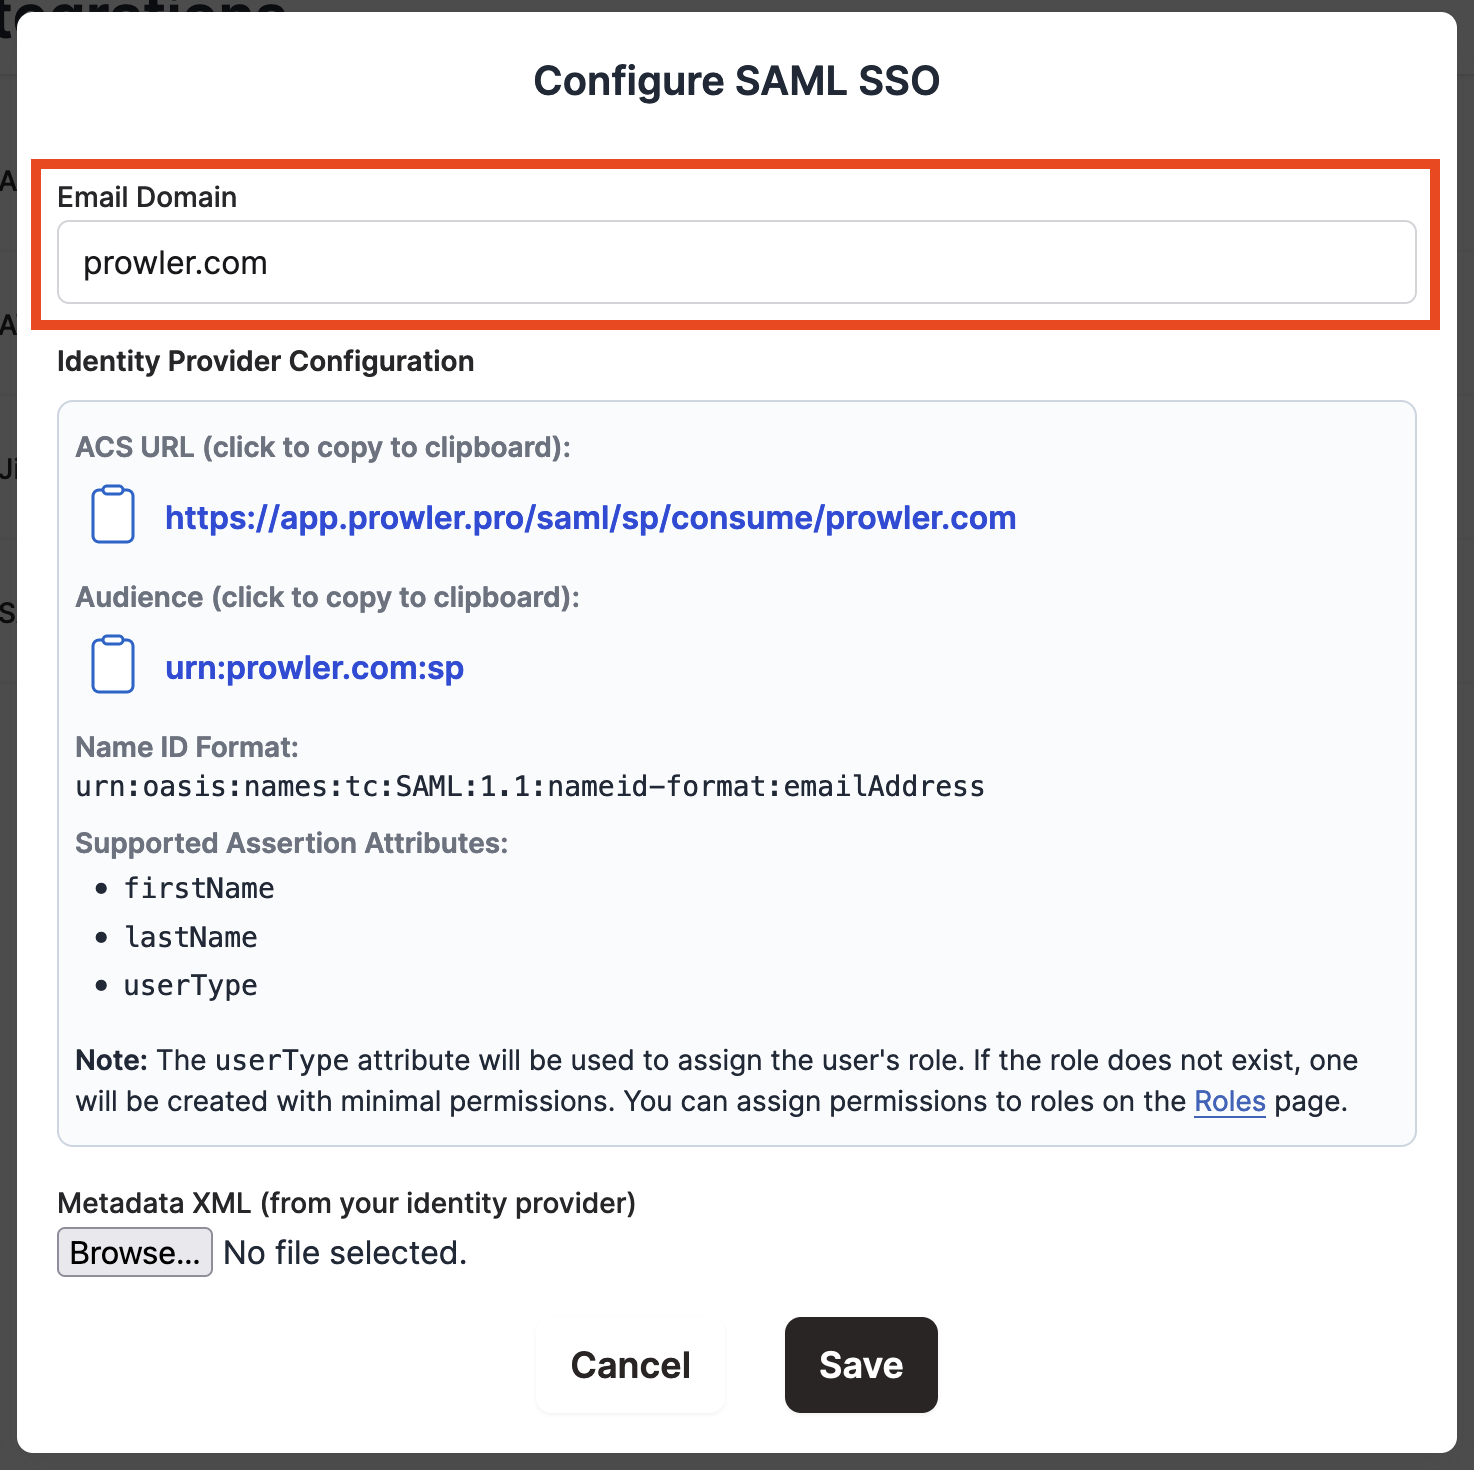Click the "No file selected." text

[345, 1253]
